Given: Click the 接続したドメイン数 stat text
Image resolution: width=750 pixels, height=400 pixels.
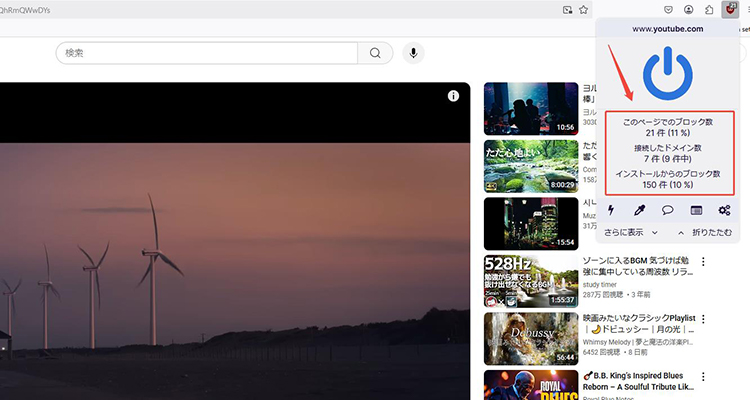Looking at the screenshot, I should 668,148.
